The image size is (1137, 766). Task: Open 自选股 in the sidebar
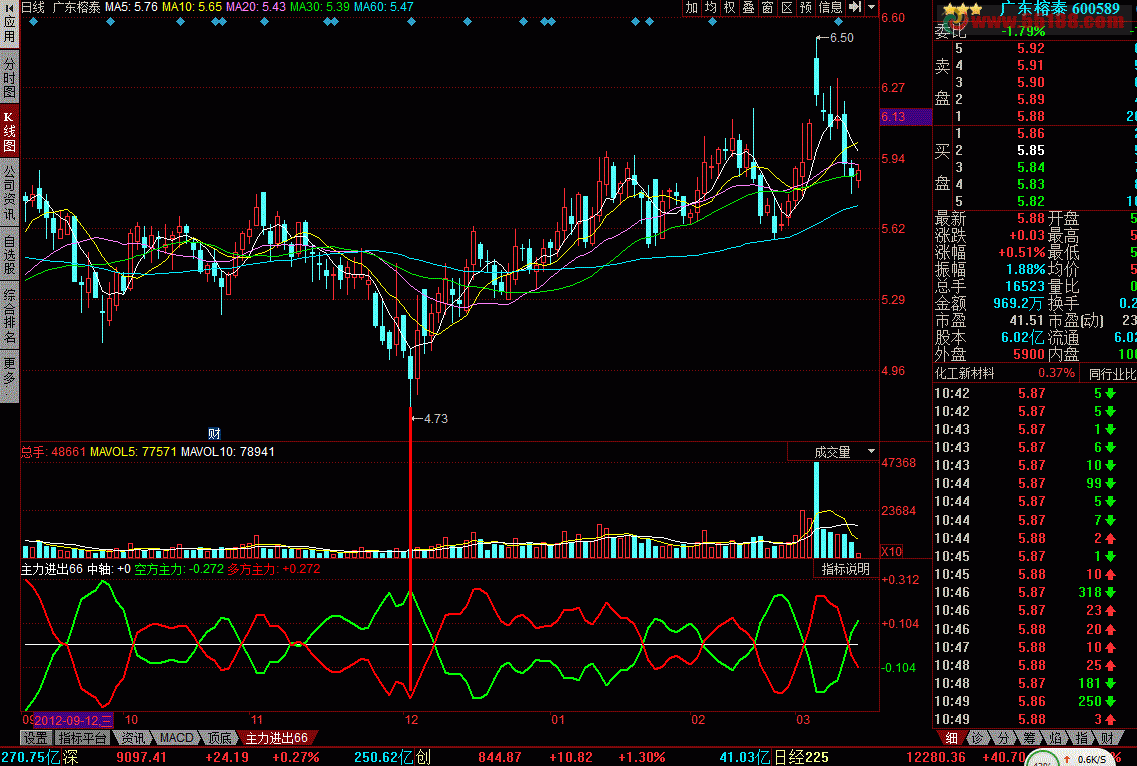(x=9, y=255)
